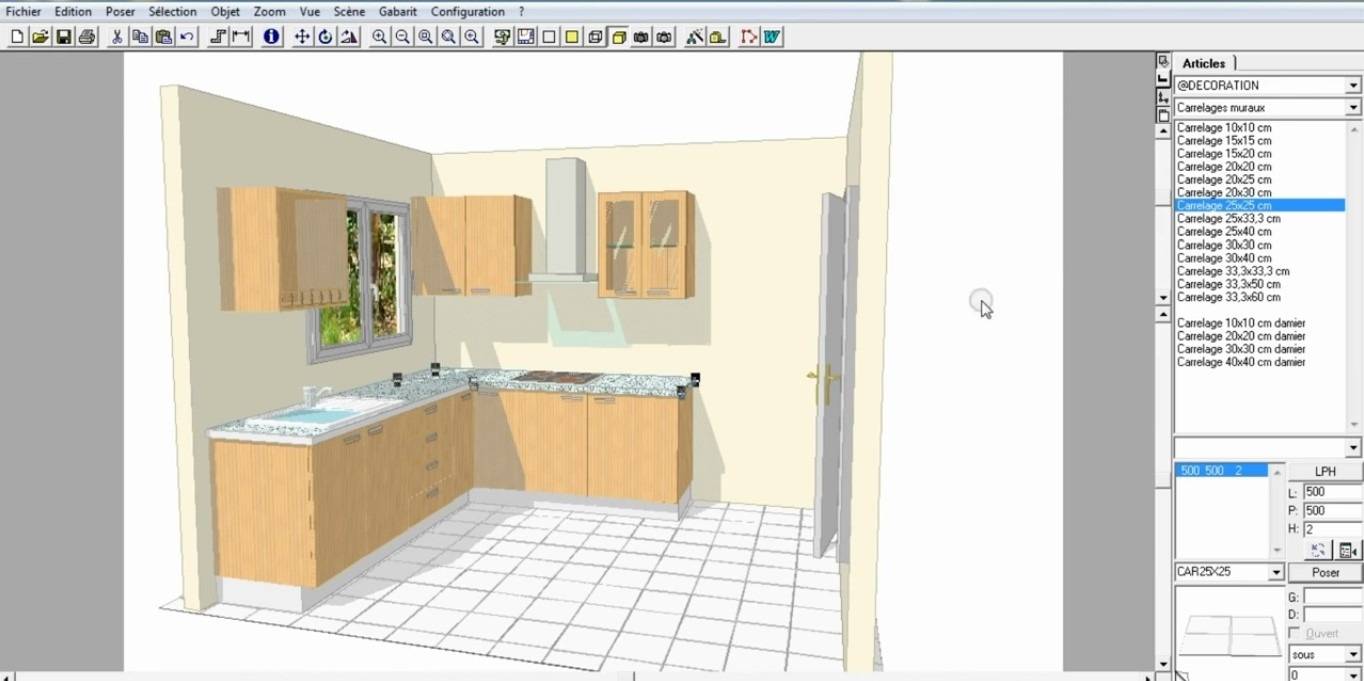Click the Rotate tool icon
1364x681 pixels.
click(325, 37)
